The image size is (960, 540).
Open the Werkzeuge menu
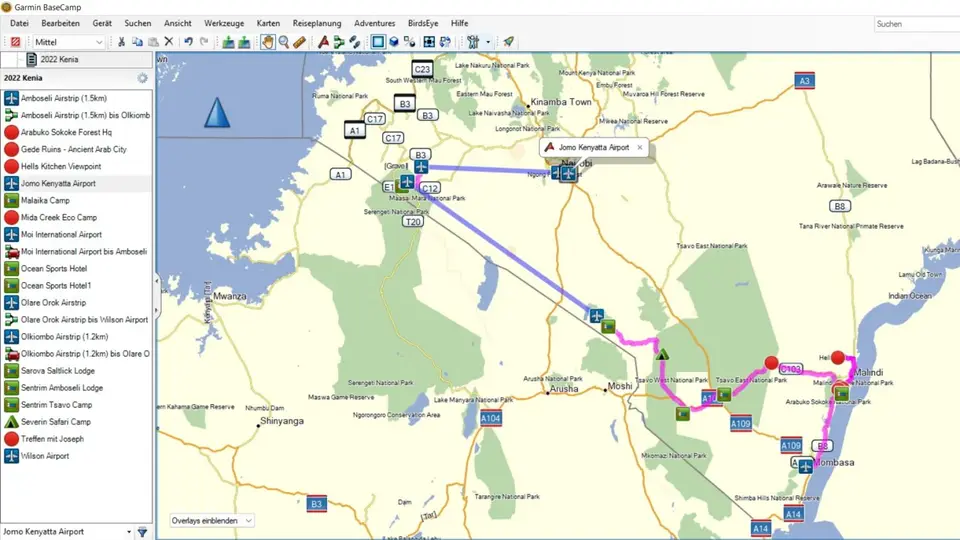(x=224, y=23)
